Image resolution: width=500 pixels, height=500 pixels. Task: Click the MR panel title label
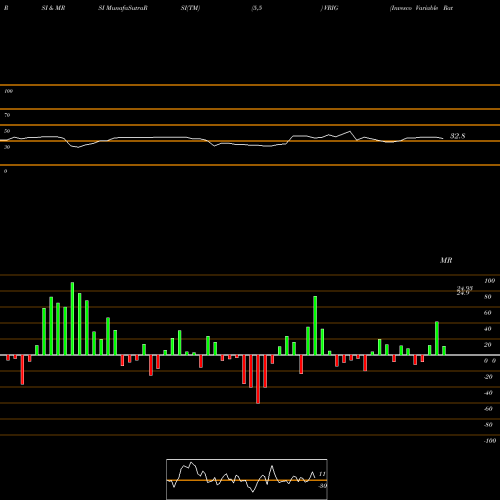pyautogui.click(x=446, y=260)
